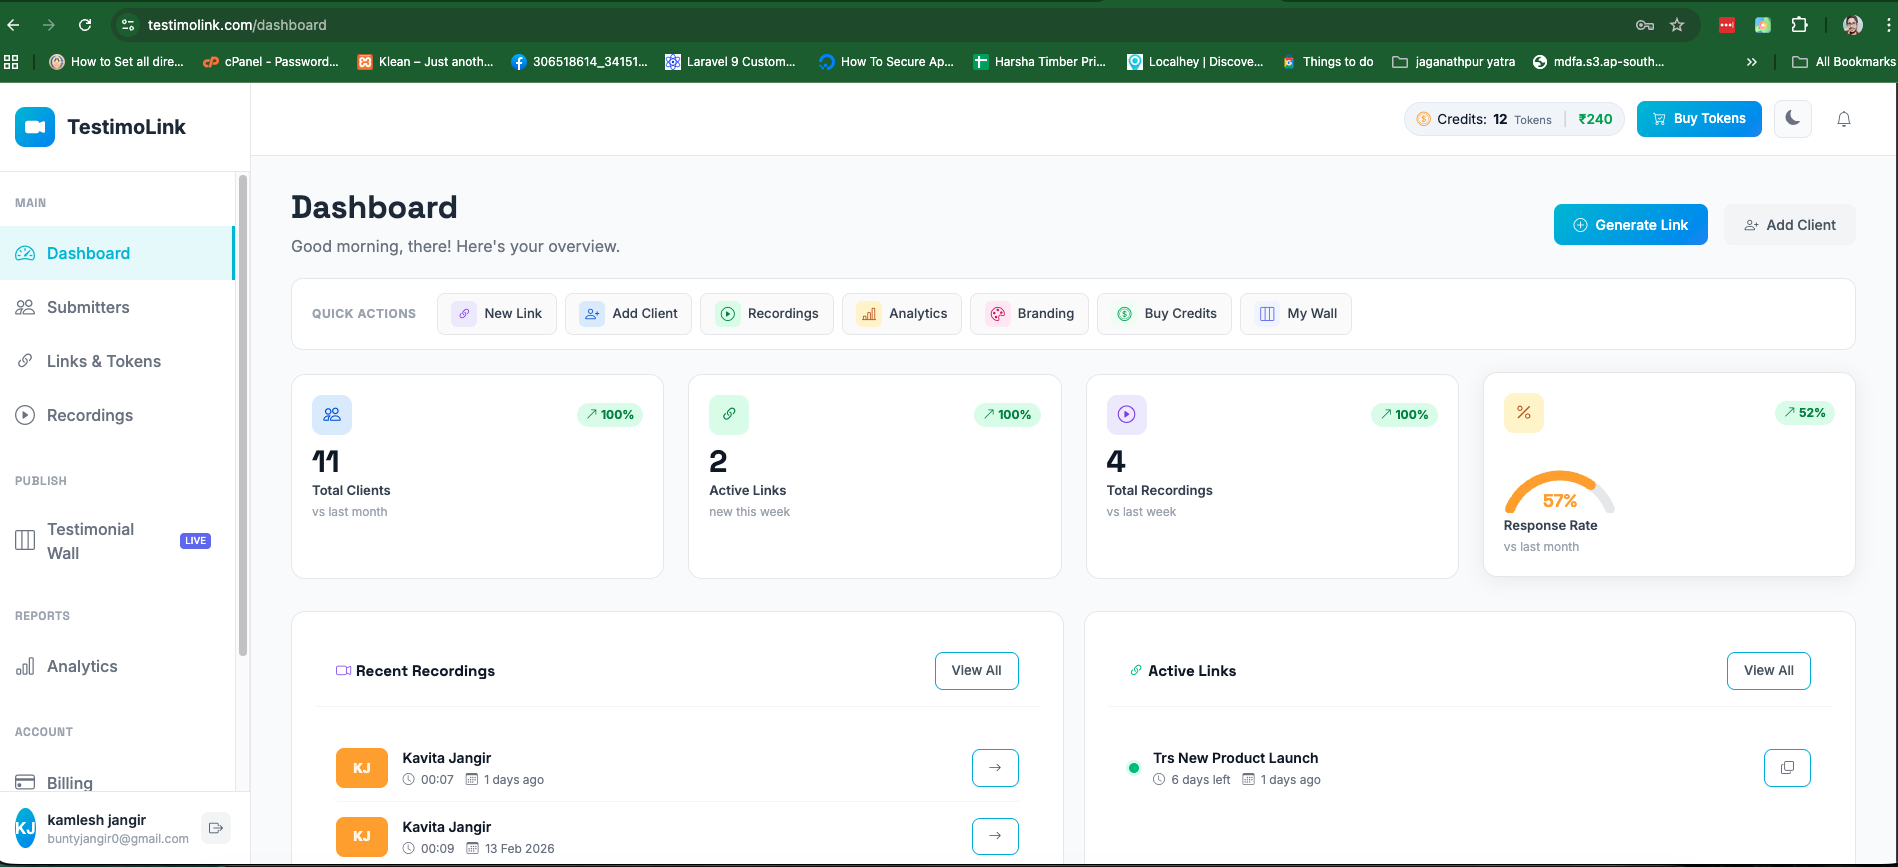The width and height of the screenshot is (1898, 867).
Task: Open the saved passwords key icon
Action: [x=1644, y=25]
